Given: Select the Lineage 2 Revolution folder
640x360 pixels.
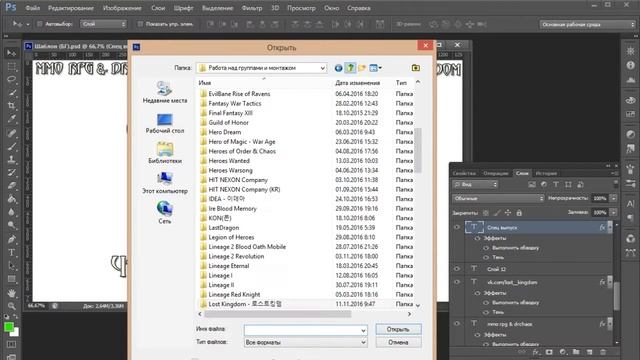Looking at the screenshot, I should tap(236, 256).
